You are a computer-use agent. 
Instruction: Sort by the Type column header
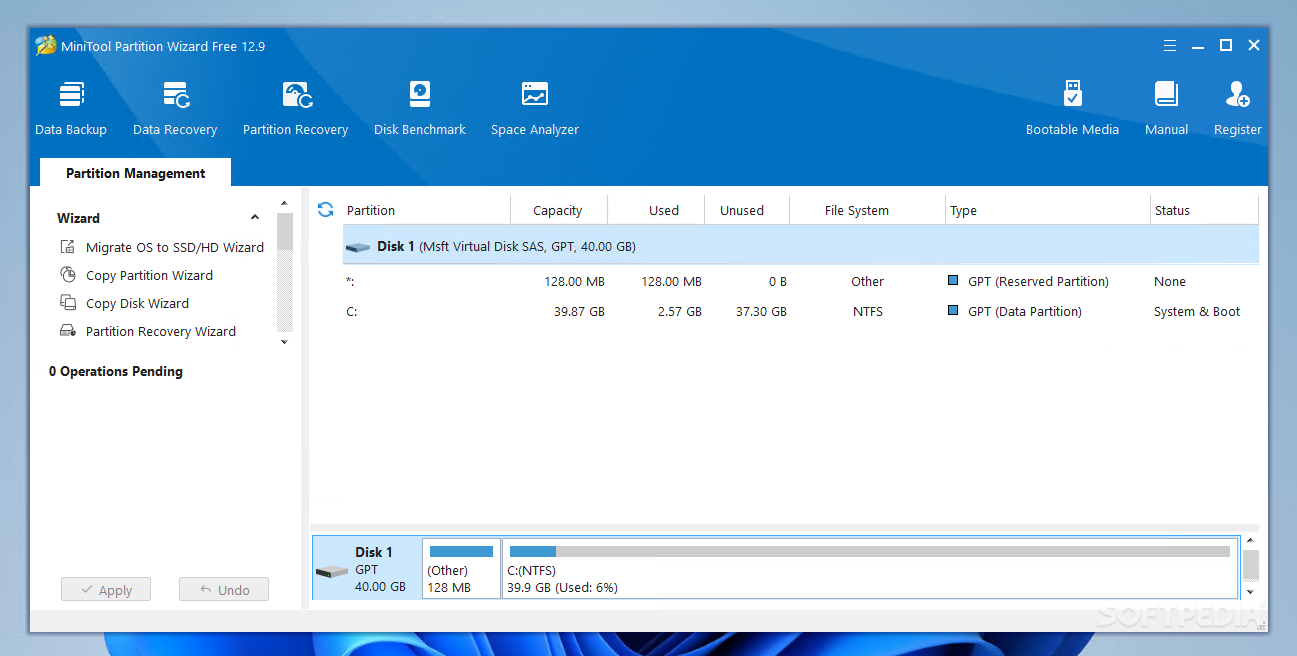pyautogui.click(x=1048, y=210)
